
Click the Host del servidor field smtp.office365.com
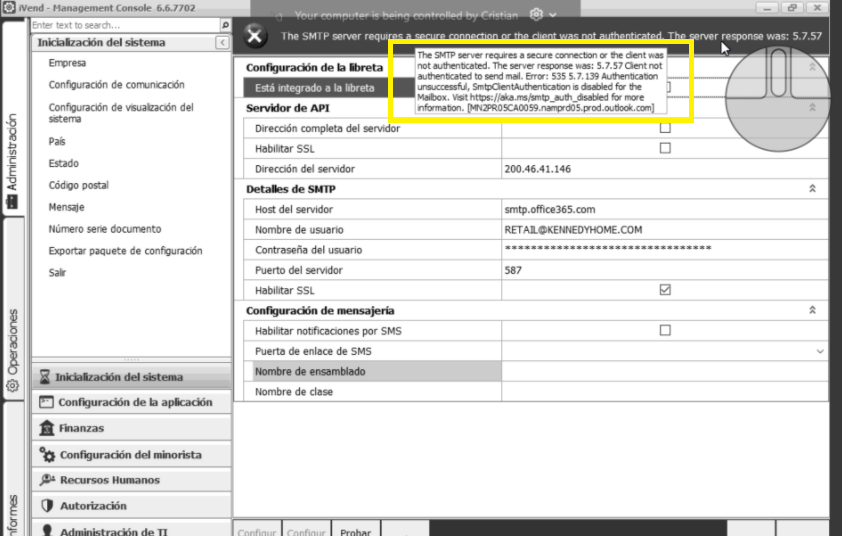664,209
